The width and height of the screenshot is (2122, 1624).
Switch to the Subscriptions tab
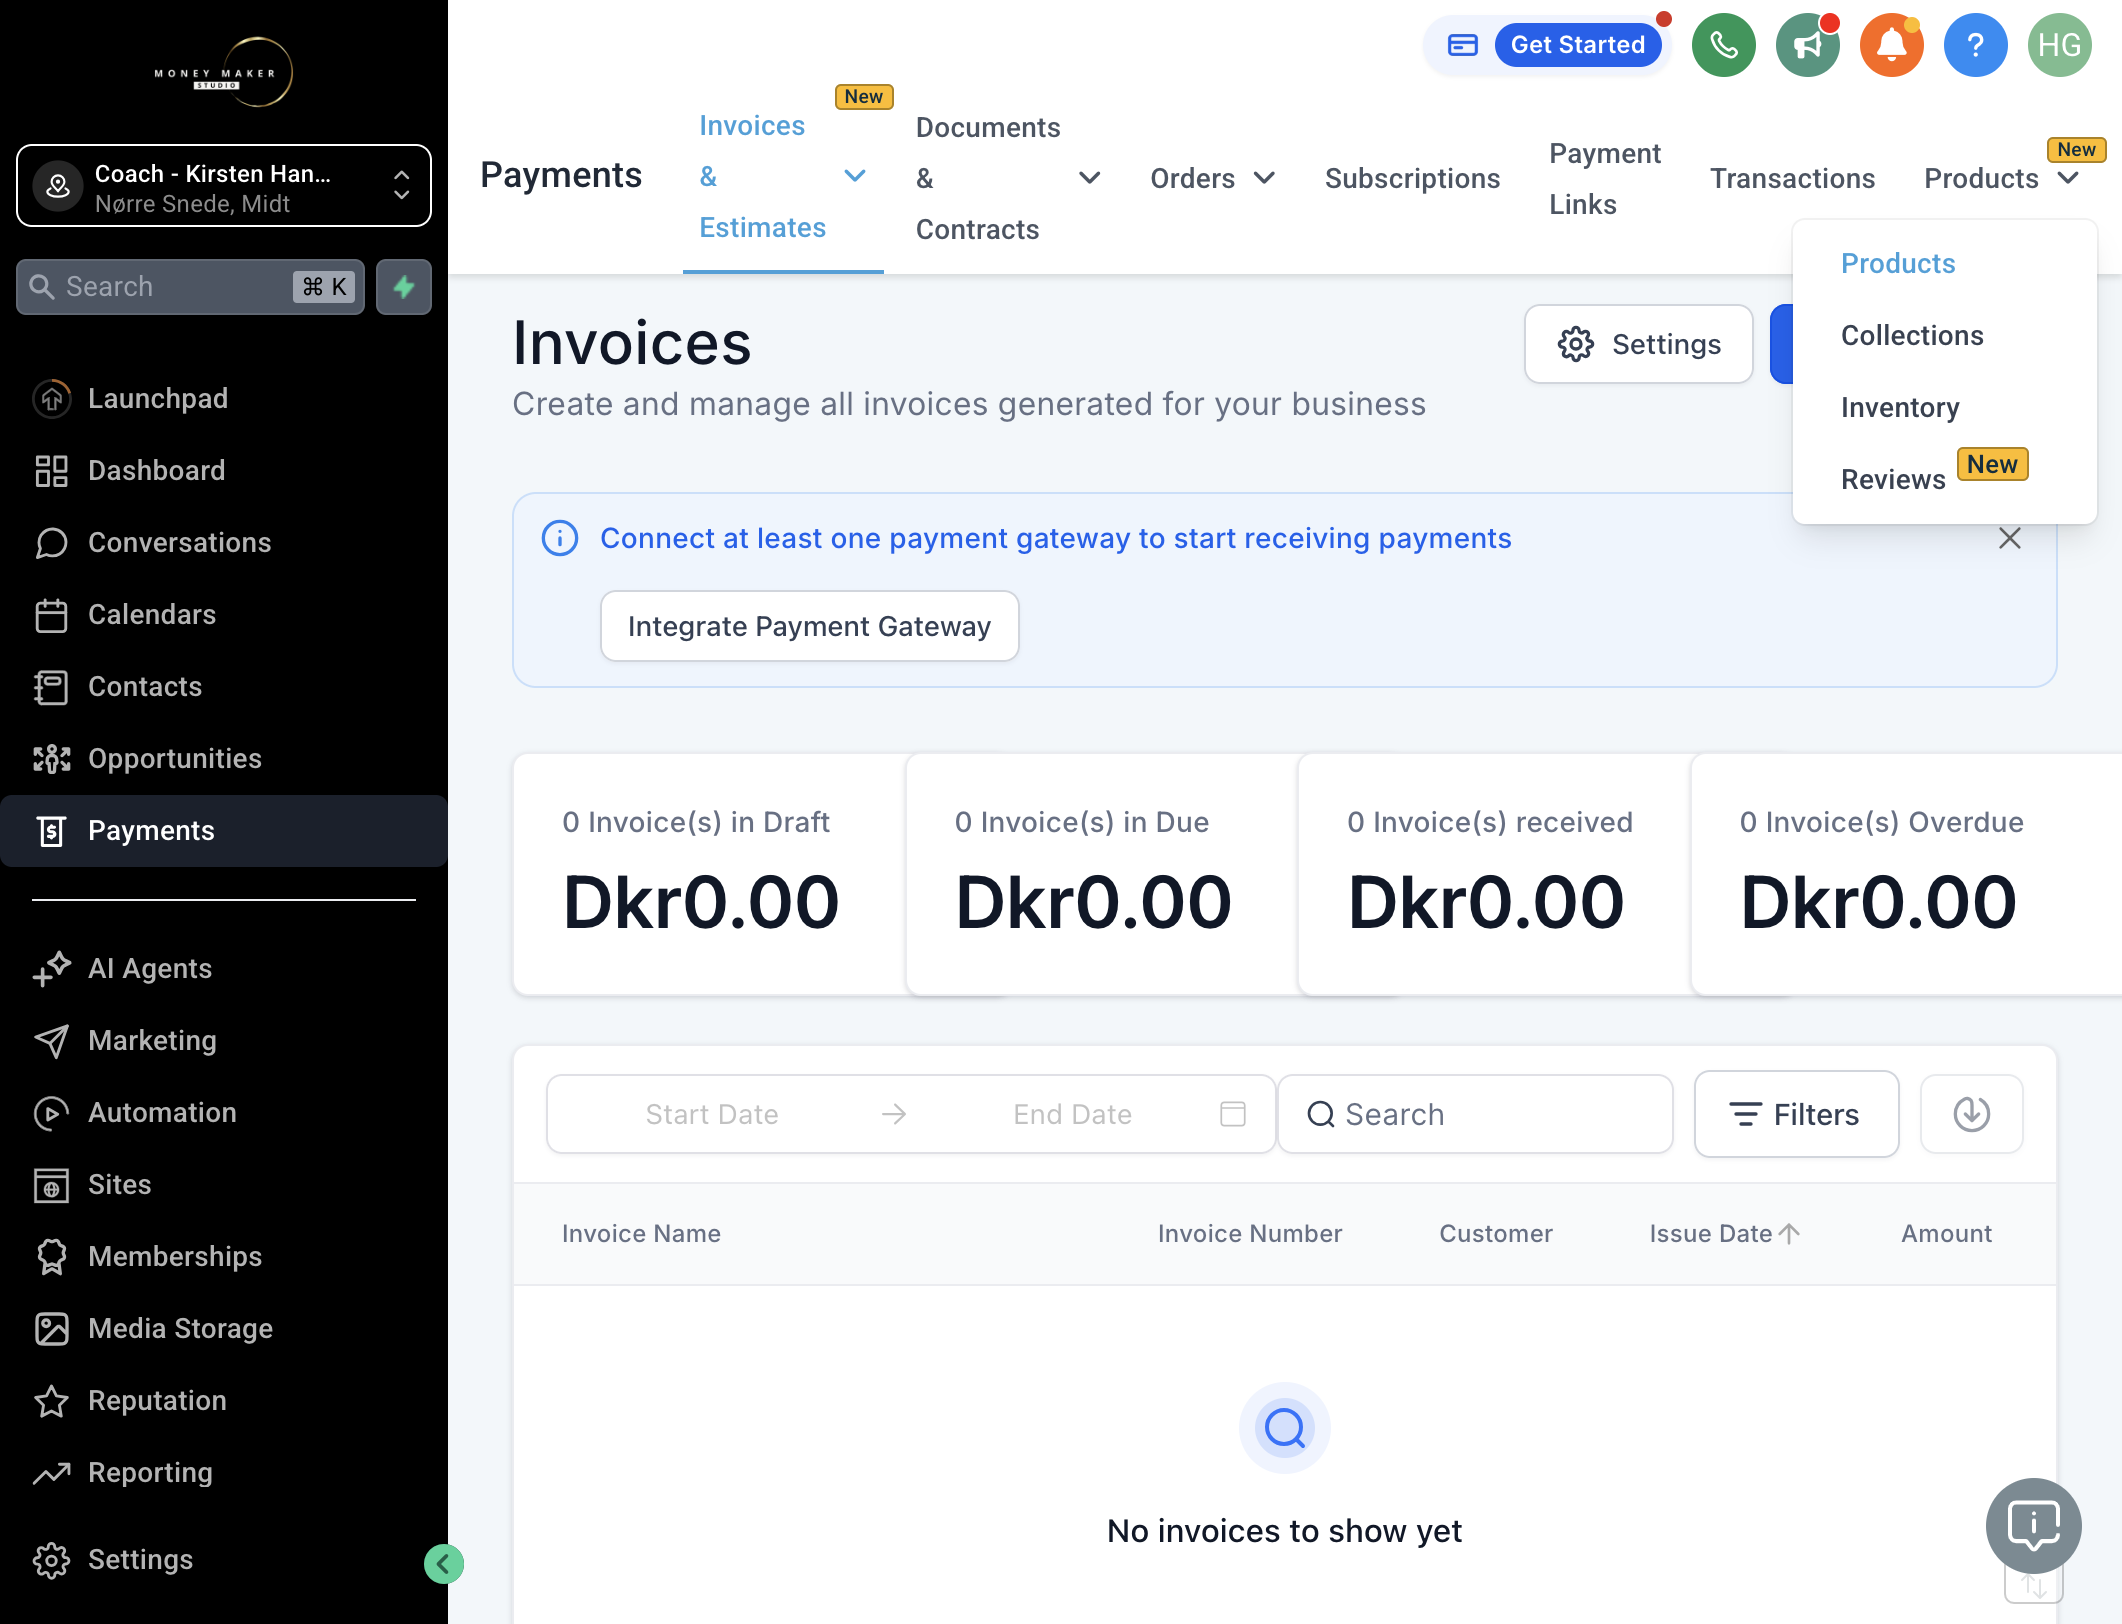coord(1412,178)
